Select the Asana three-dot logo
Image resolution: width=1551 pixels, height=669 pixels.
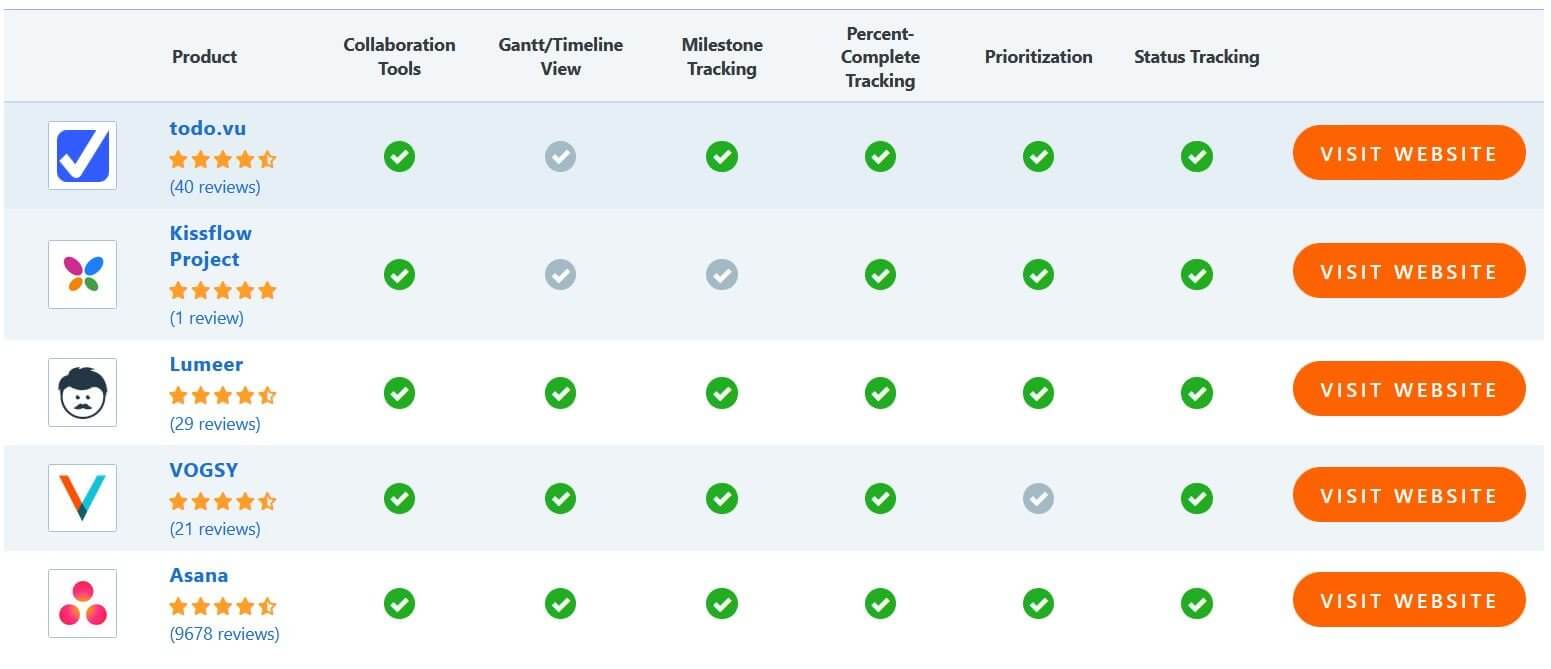click(x=82, y=603)
